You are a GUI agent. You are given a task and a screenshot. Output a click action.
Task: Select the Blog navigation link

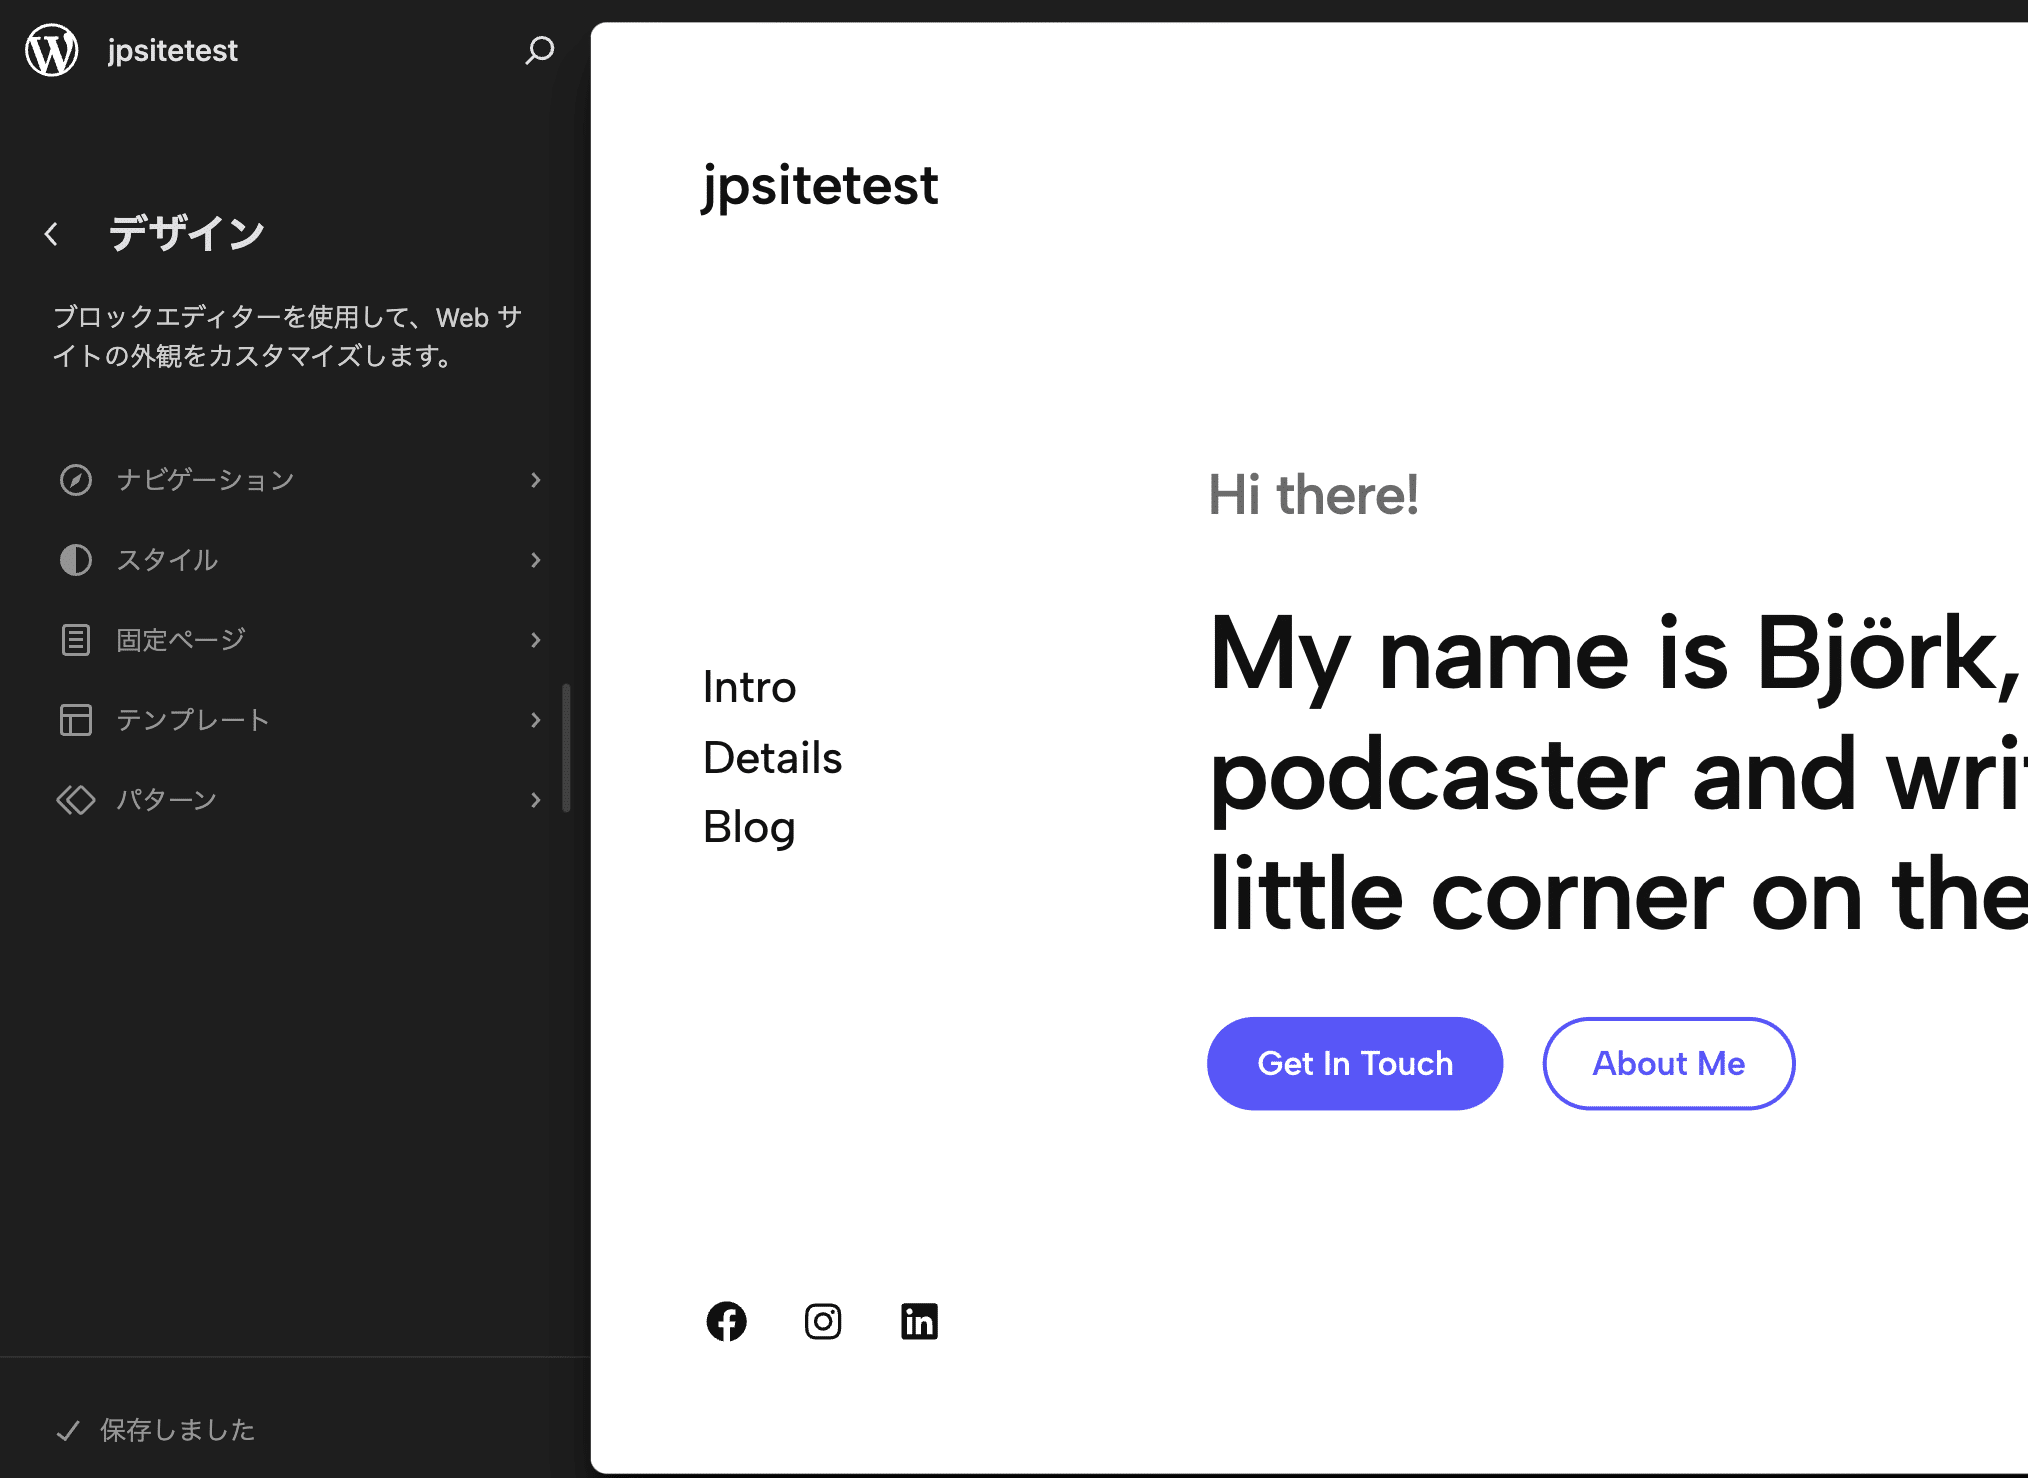[x=749, y=827]
